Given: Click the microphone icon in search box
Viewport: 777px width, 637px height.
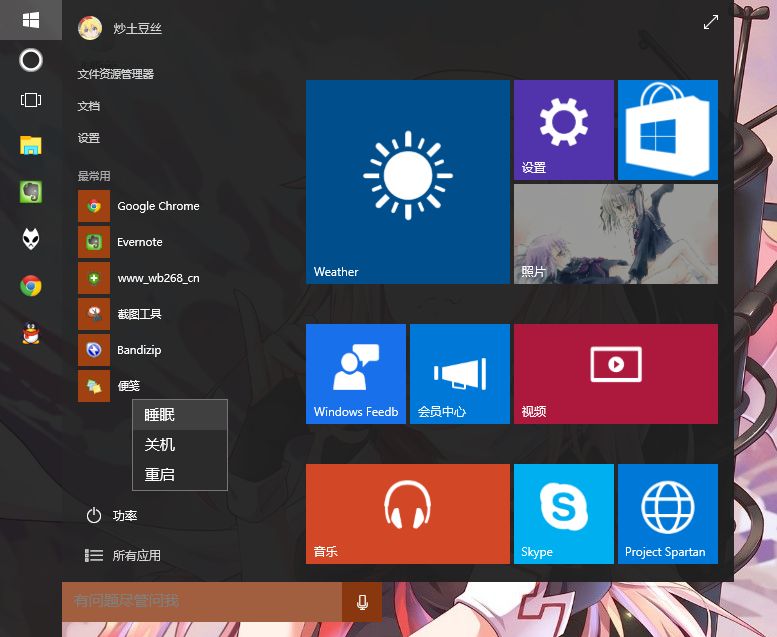Looking at the screenshot, I should (361, 601).
